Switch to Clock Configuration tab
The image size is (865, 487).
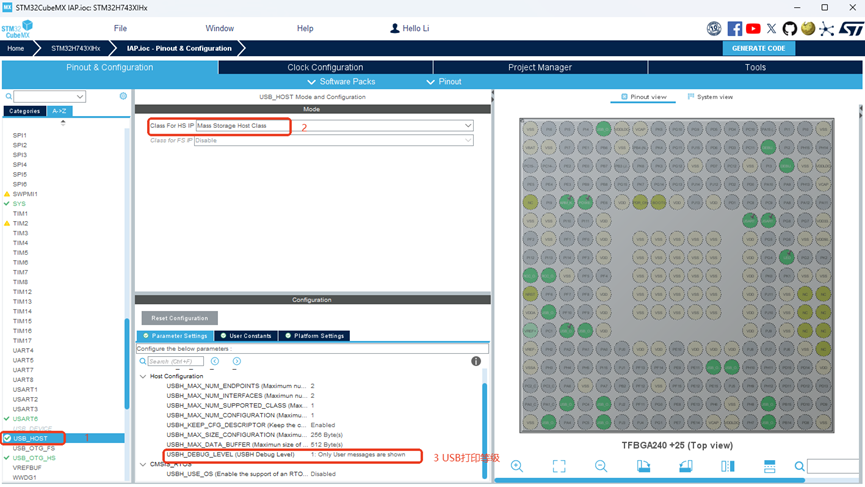click(325, 67)
